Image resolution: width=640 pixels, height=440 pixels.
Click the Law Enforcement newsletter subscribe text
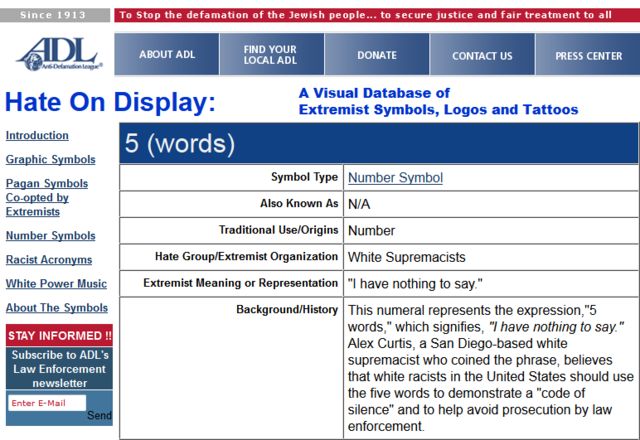pyautogui.click(x=60, y=369)
